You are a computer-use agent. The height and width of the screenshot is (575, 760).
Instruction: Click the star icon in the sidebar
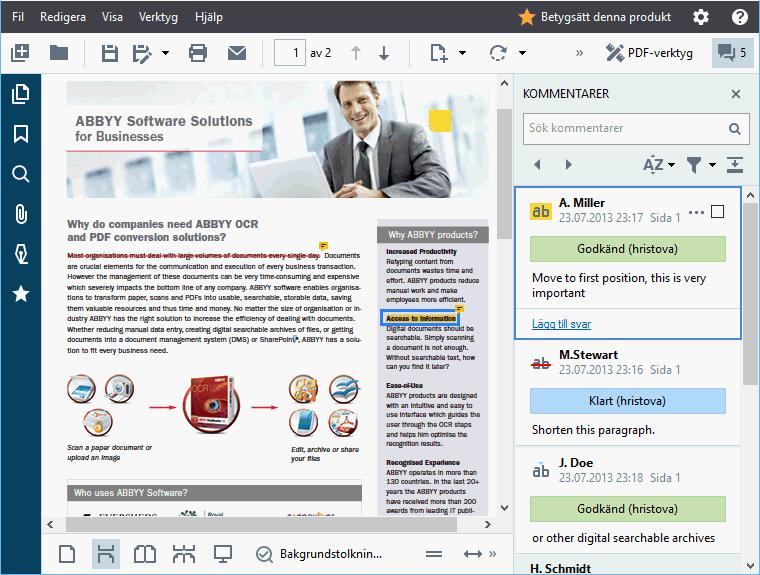(20, 293)
